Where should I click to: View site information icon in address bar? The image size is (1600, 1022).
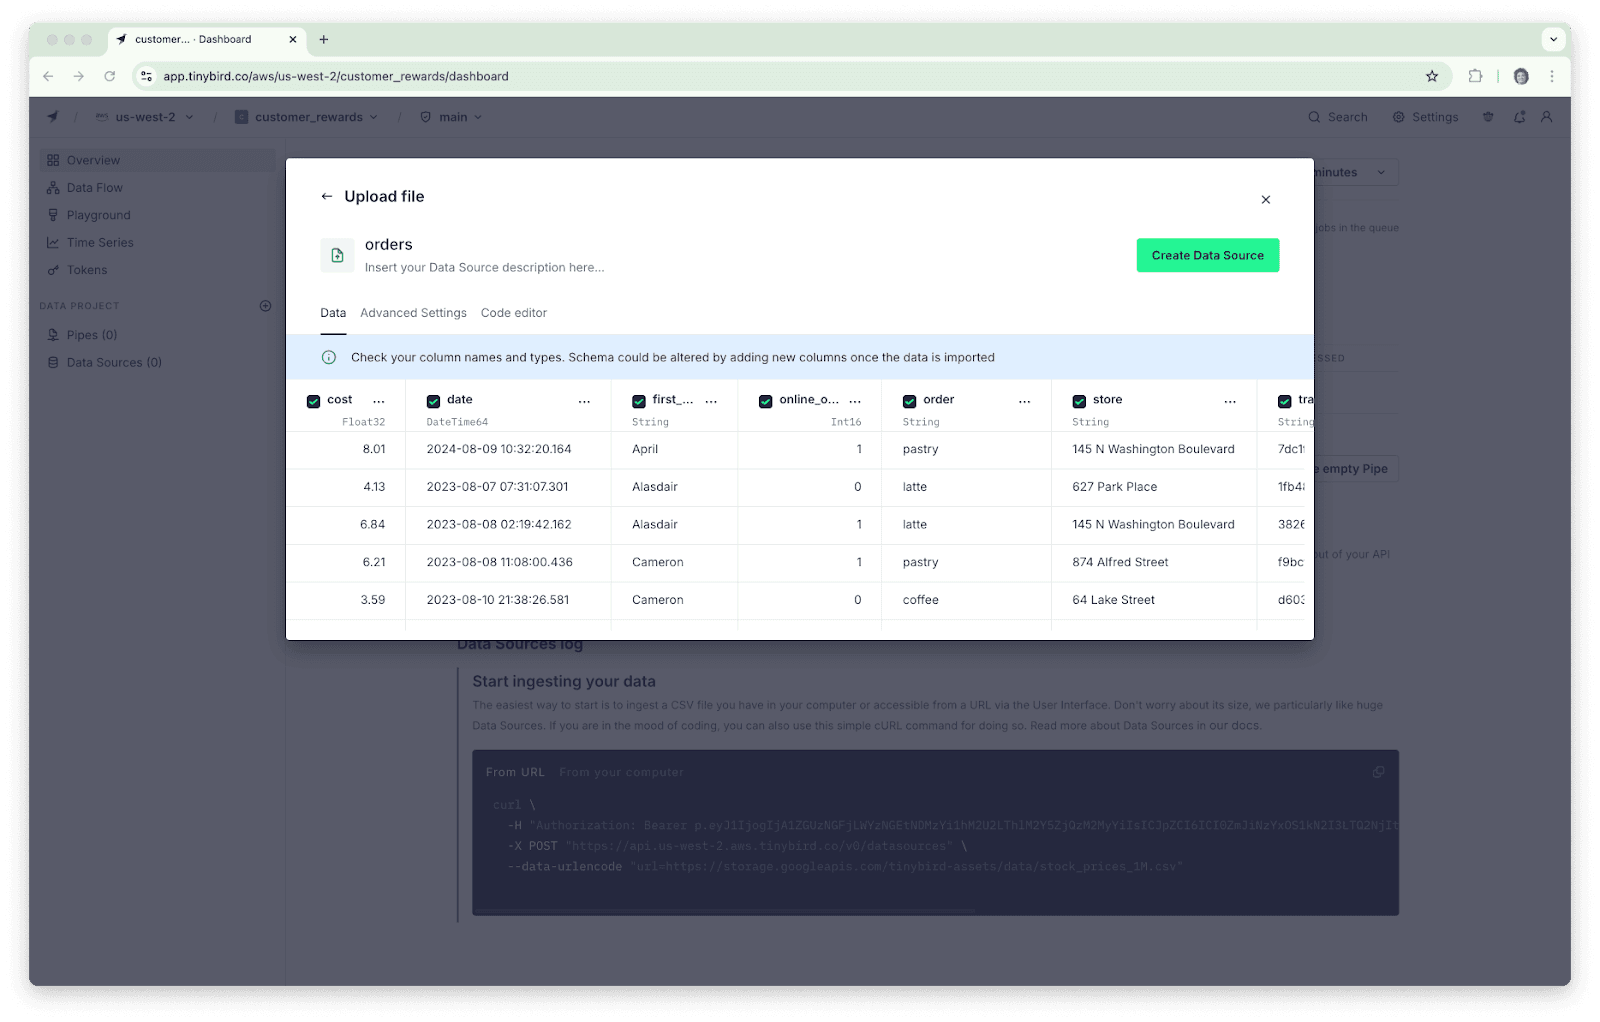(146, 76)
